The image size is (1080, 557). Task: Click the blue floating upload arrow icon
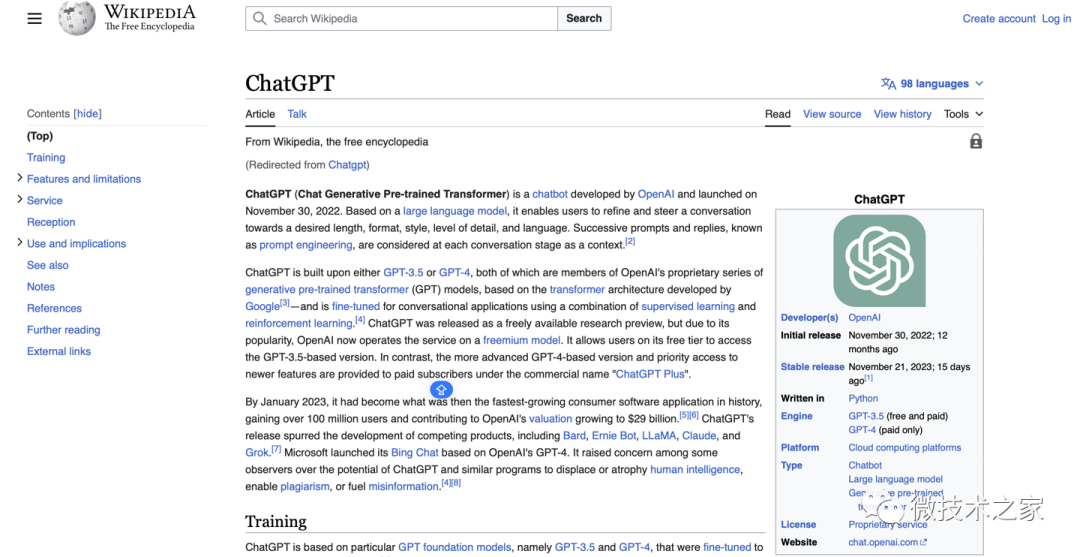(x=442, y=390)
